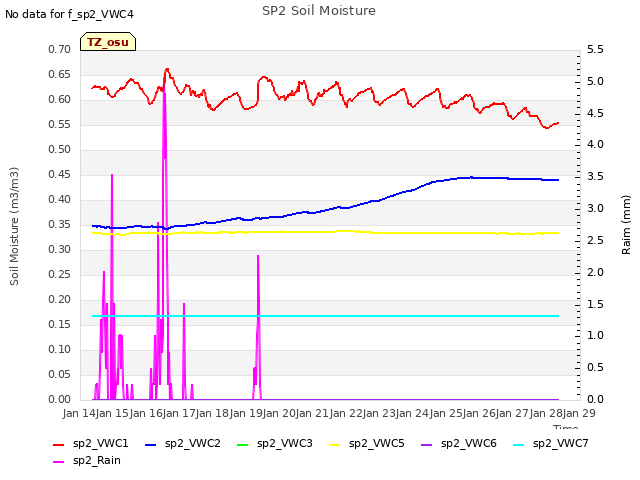The height and width of the screenshot is (480, 640).
Task: Click the TZ_osu tag label
Action: point(108,42)
